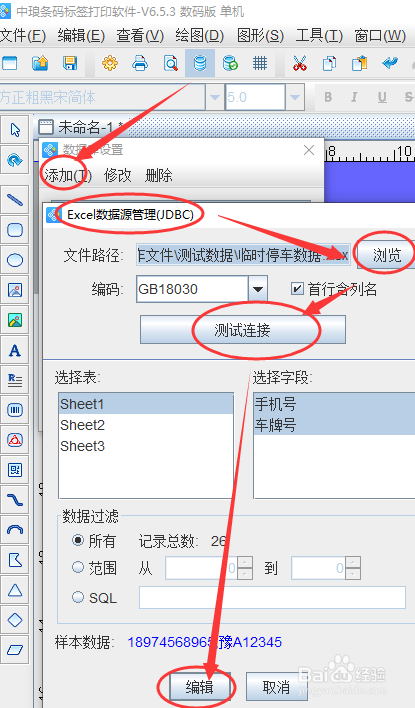This screenshot has height=708, width=415.
Task: Click the SQL filter text field
Action: click(x=272, y=597)
